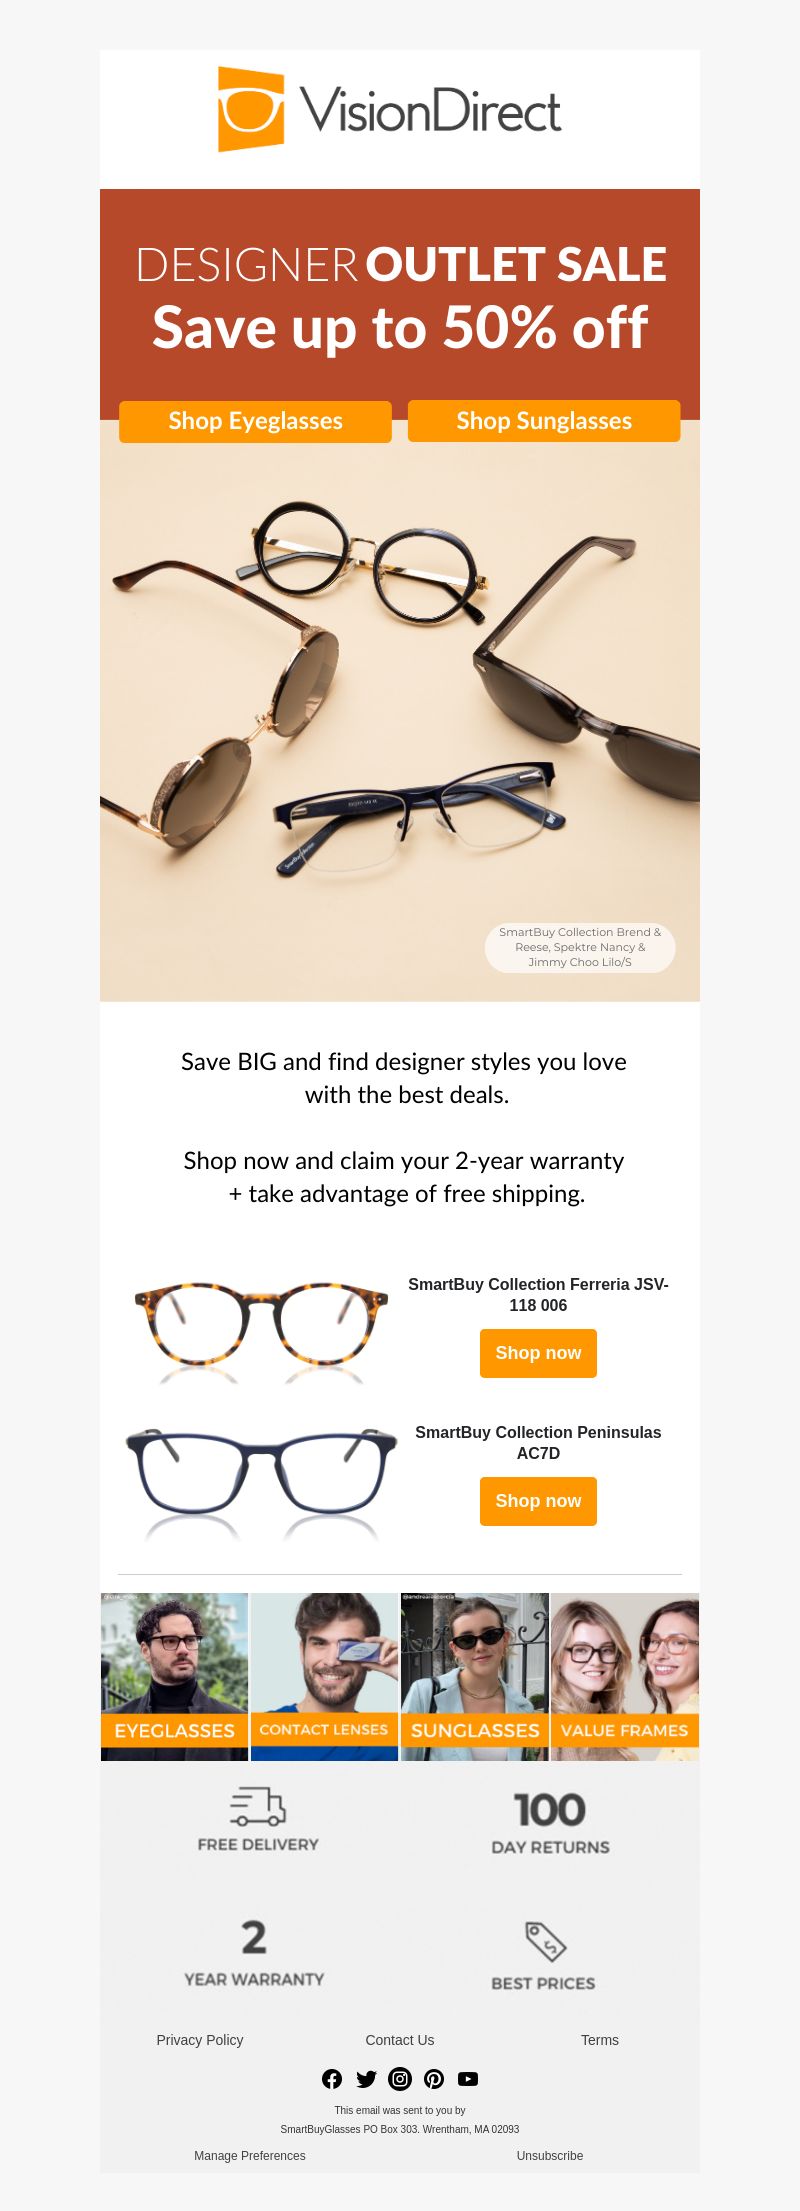Open the Value Frames category tile

(625, 1677)
